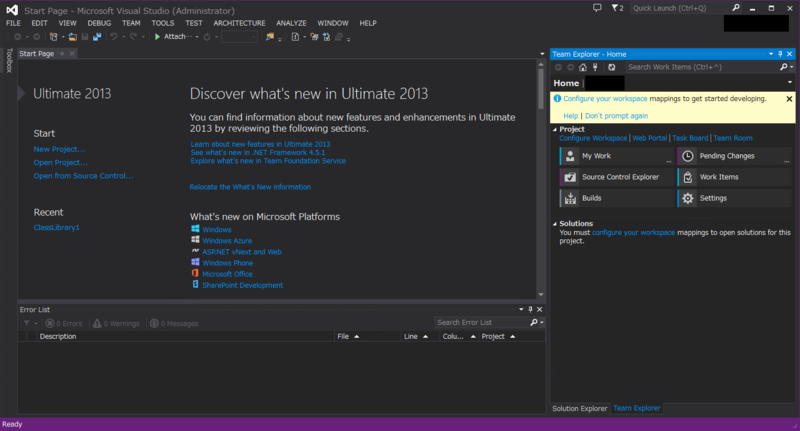The height and width of the screenshot is (431, 800).
Task: Click the Start Page scroll down arrow
Action: tap(541, 294)
